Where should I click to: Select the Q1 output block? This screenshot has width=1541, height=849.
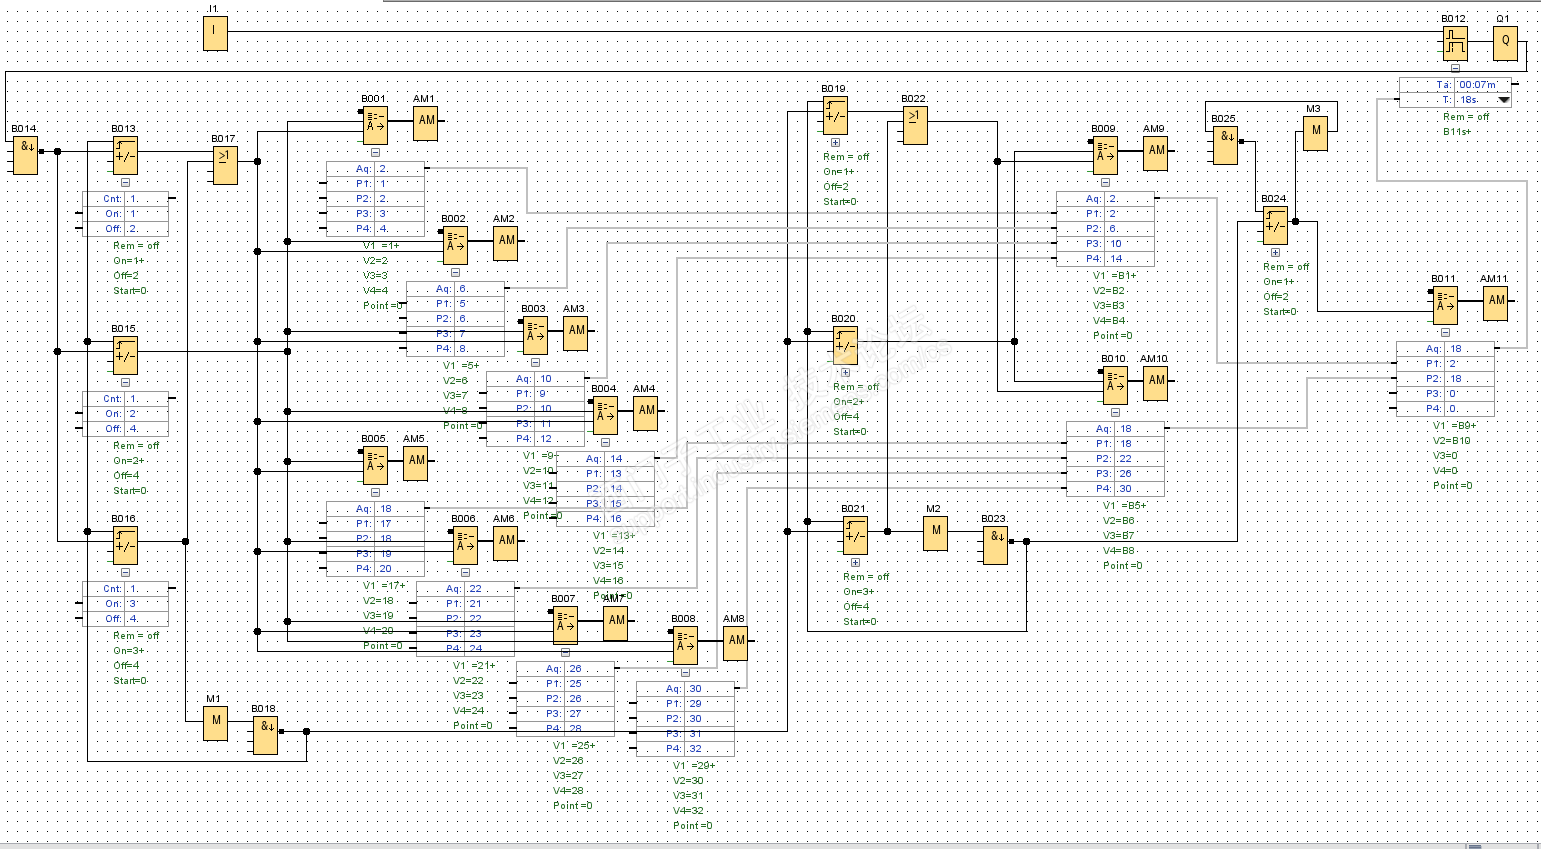[x=1505, y=43]
